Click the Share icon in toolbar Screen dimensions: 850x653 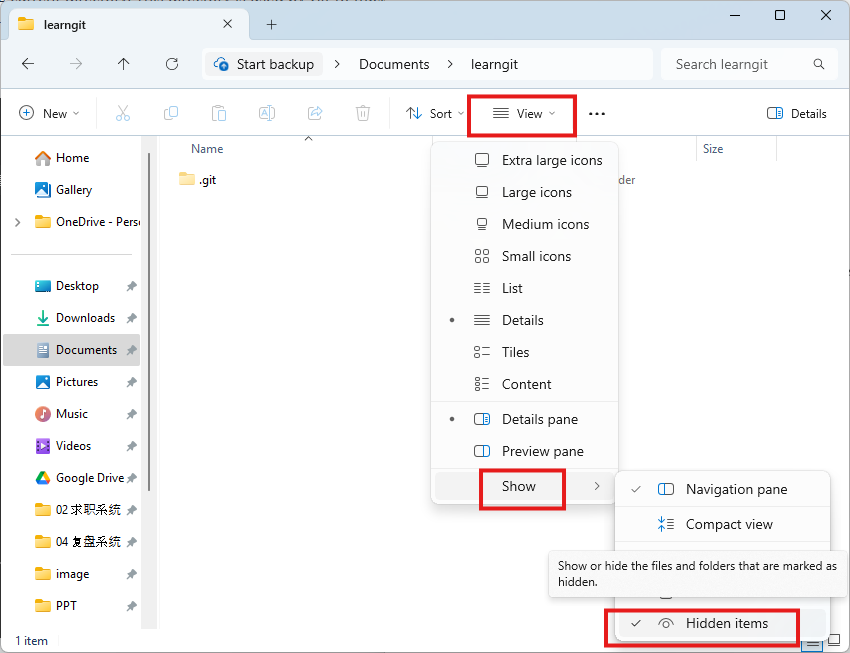(x=315, y=114)
